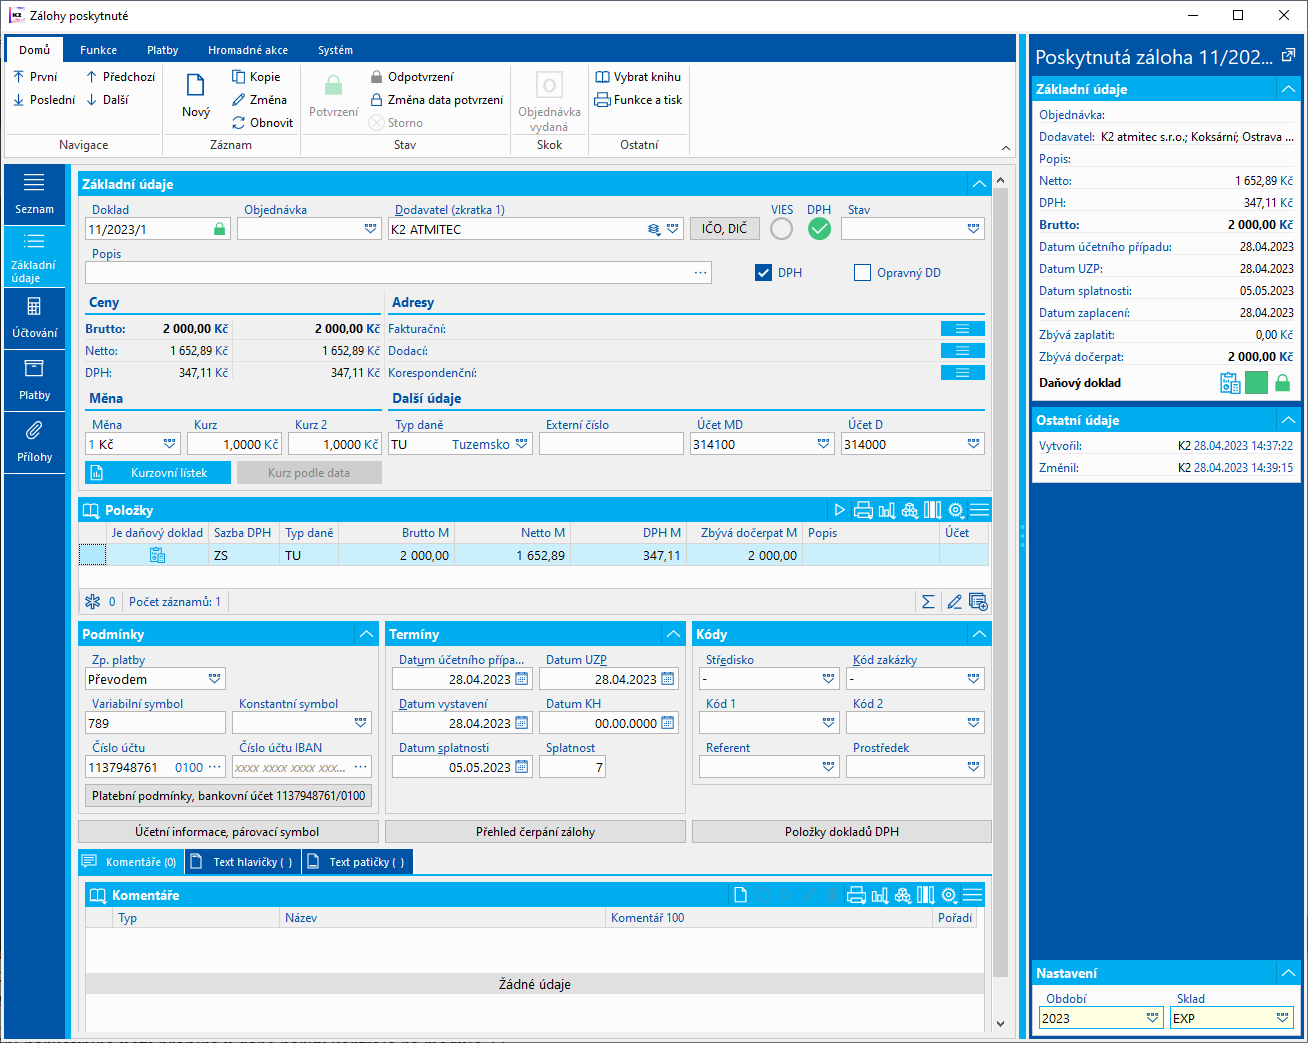Select the Text hlavičky tab

pyautogui.click(x=242, y=862)
